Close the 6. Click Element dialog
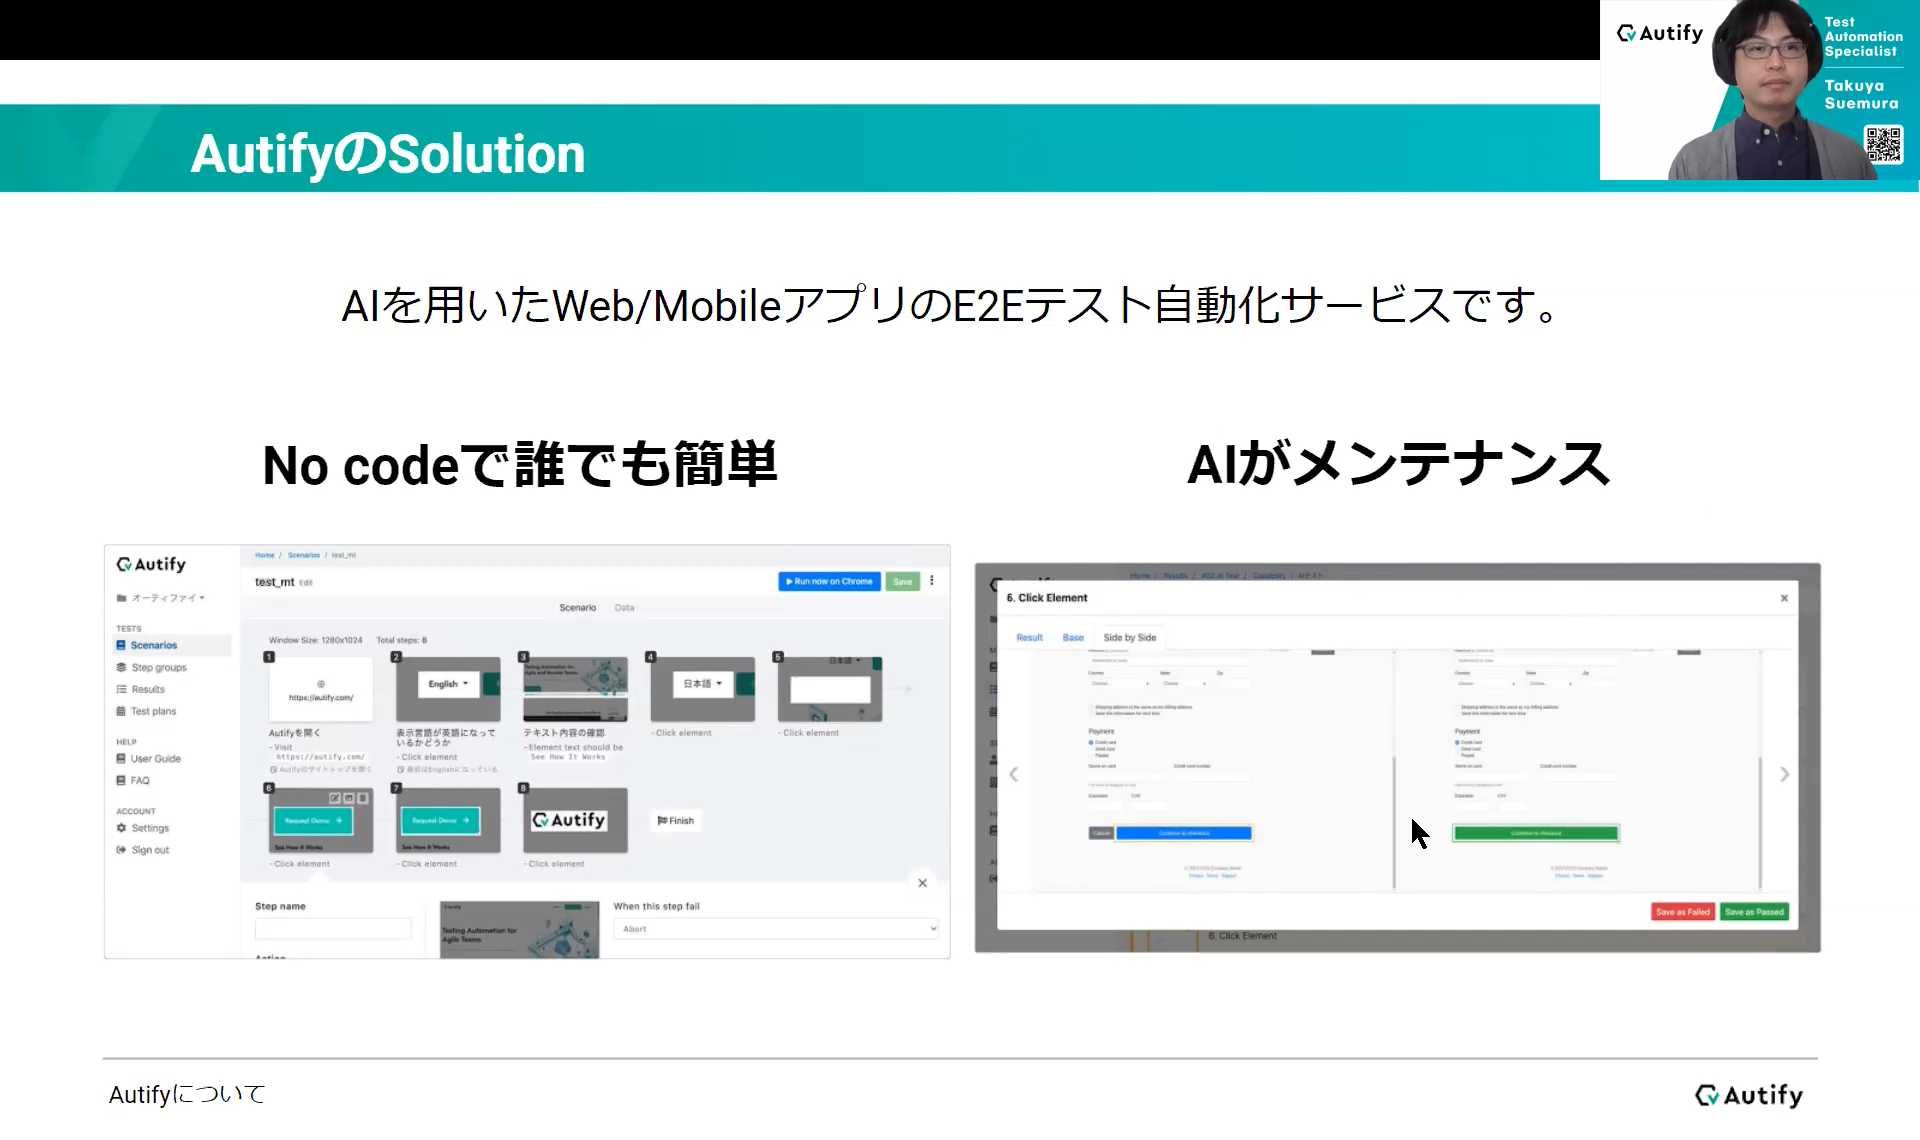The image size is (1920, 1140). click(1784, 598)
